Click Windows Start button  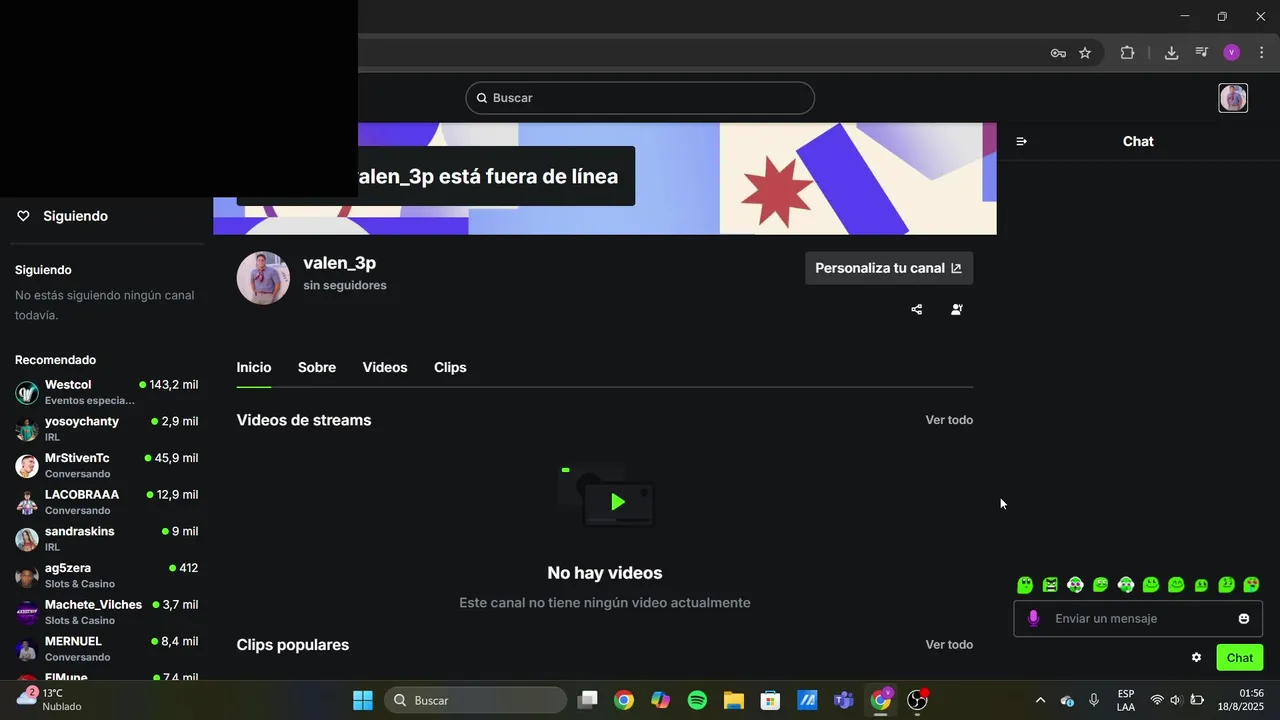363,700
